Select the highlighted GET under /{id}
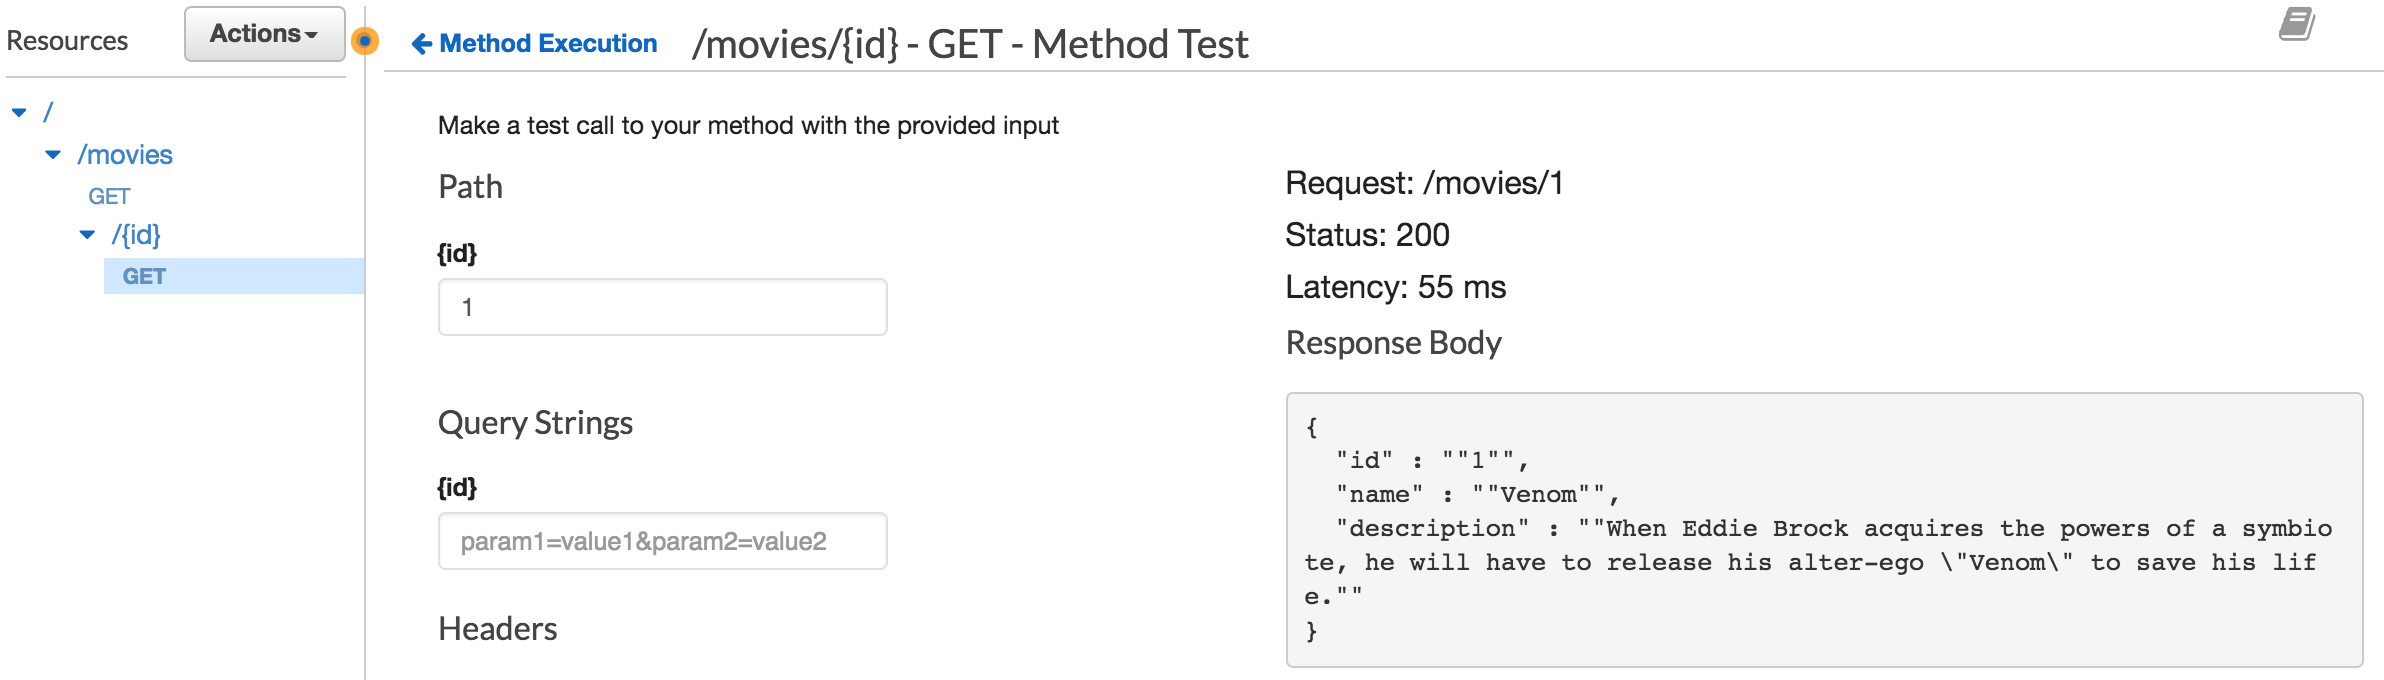Image resolution: width=2384 pixels, height=680 pixels. pyautogui.click(x=146, y=277)
